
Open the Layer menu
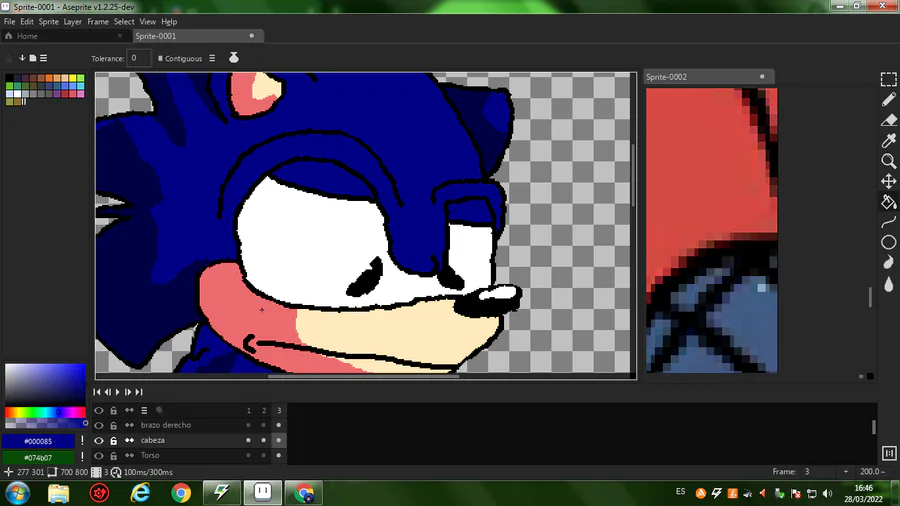coord(72,22)
